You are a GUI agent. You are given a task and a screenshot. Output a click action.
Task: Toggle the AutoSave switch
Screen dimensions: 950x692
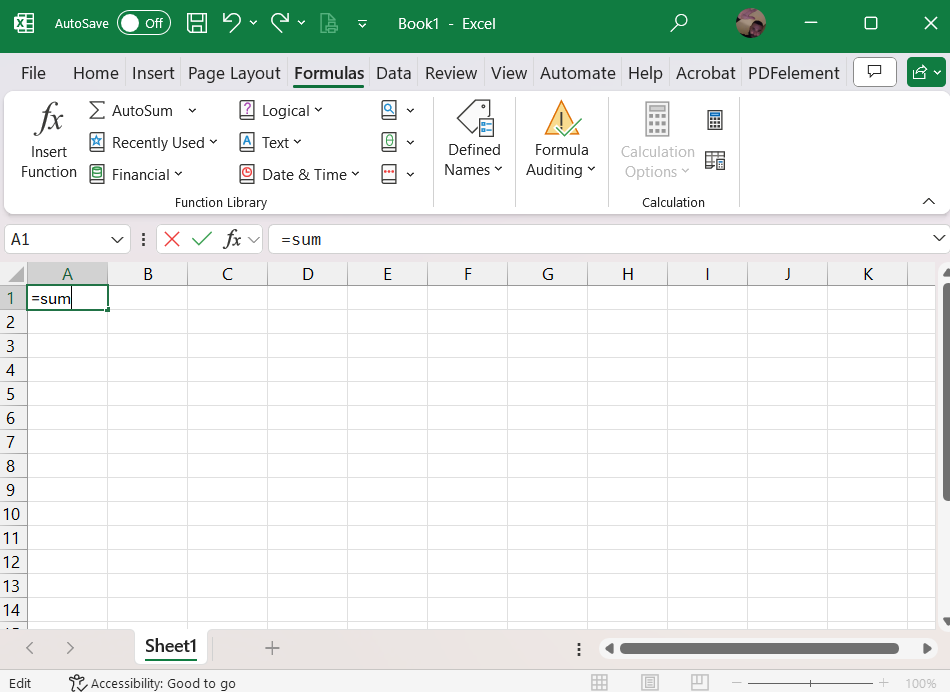pyautogui.click(x=143, y=23)
